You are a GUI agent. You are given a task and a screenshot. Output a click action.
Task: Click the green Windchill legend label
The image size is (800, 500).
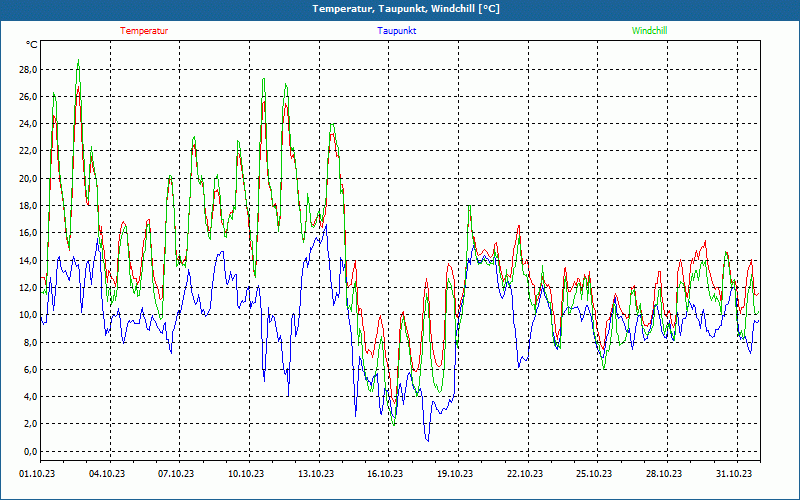(649, 31)
